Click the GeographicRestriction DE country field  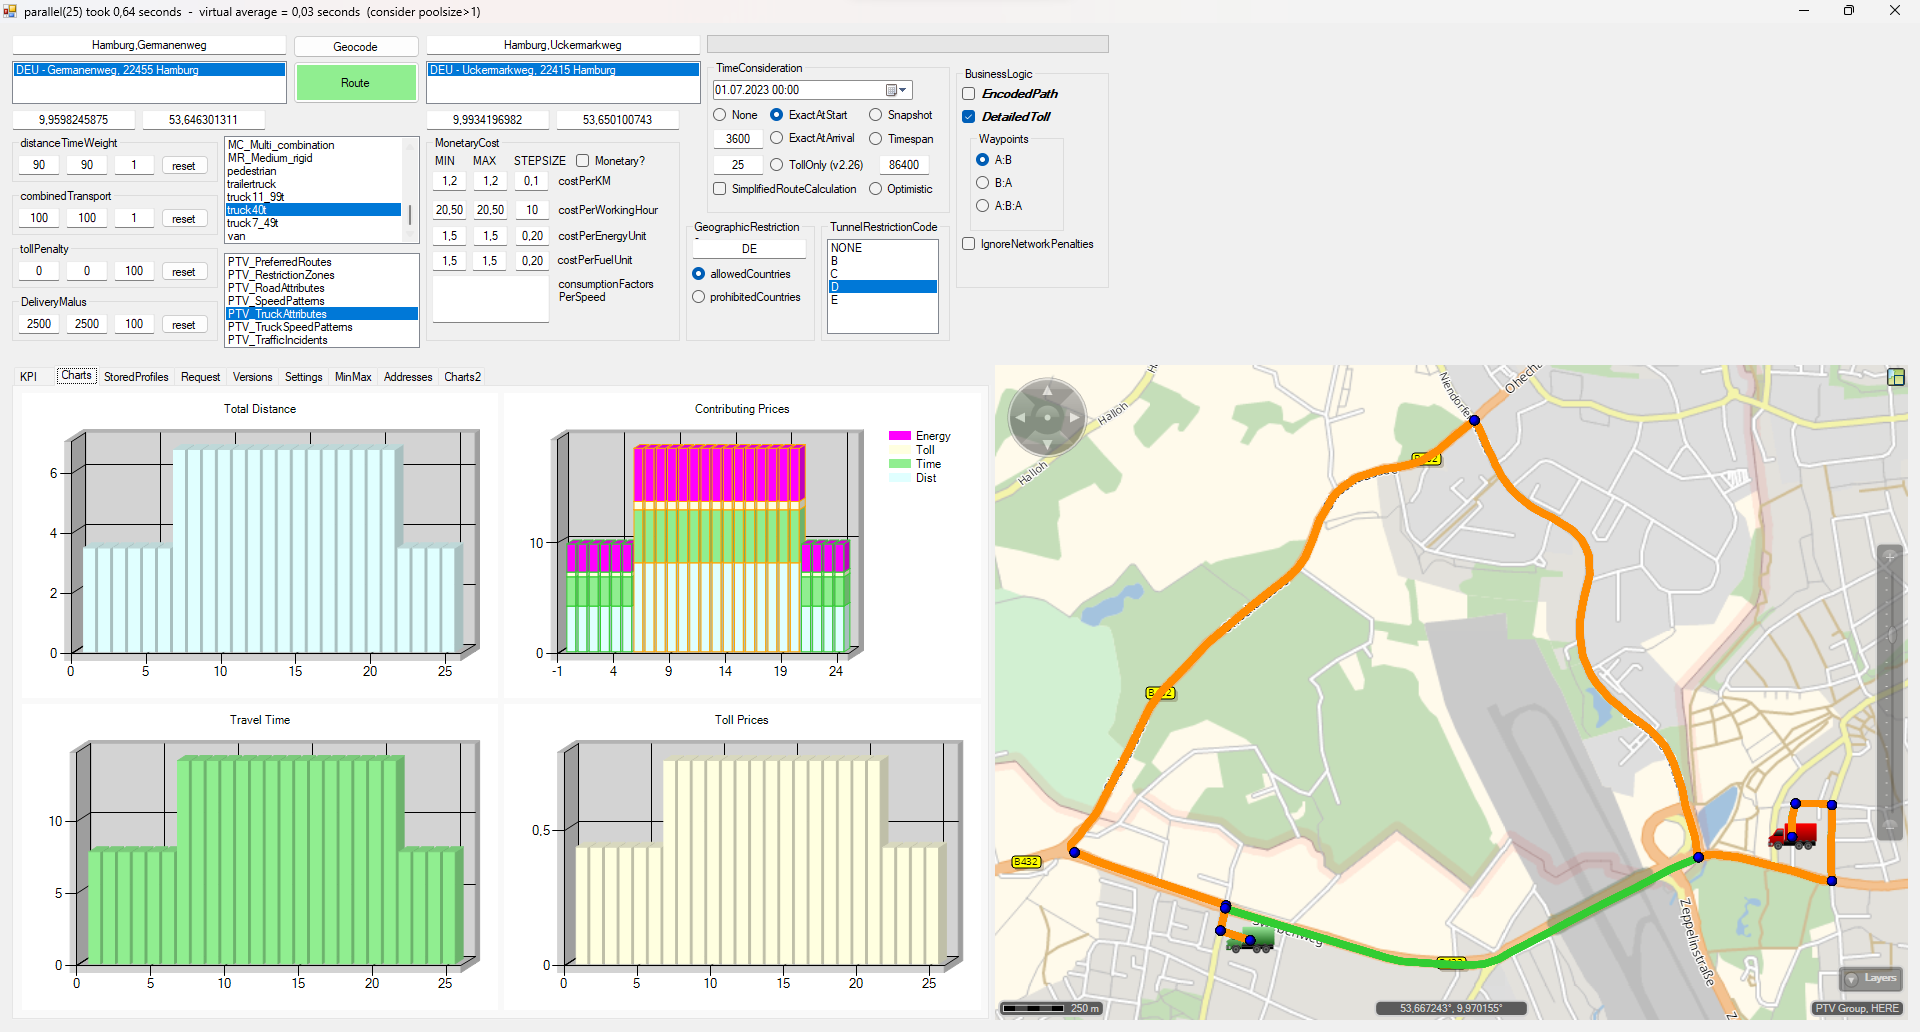[749, 249]
